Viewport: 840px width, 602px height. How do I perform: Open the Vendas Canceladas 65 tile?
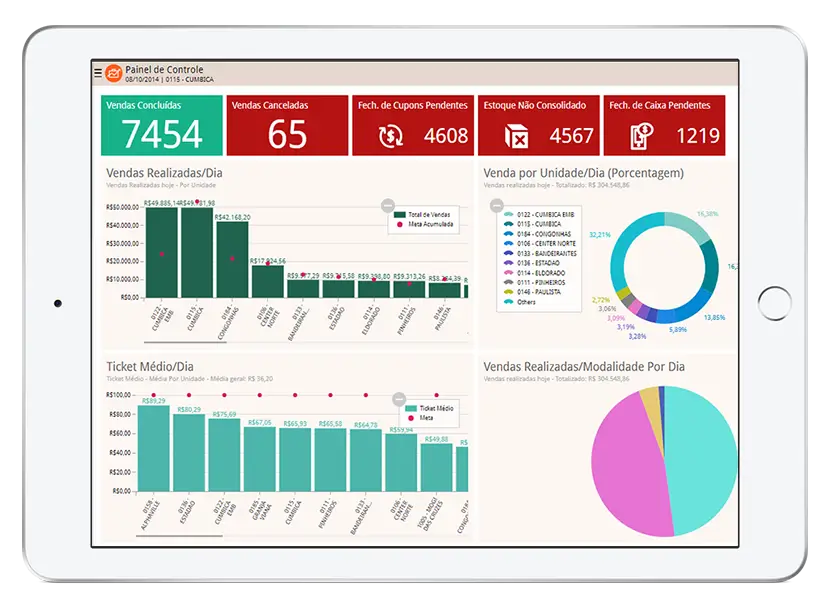click(x=287, y=126)
